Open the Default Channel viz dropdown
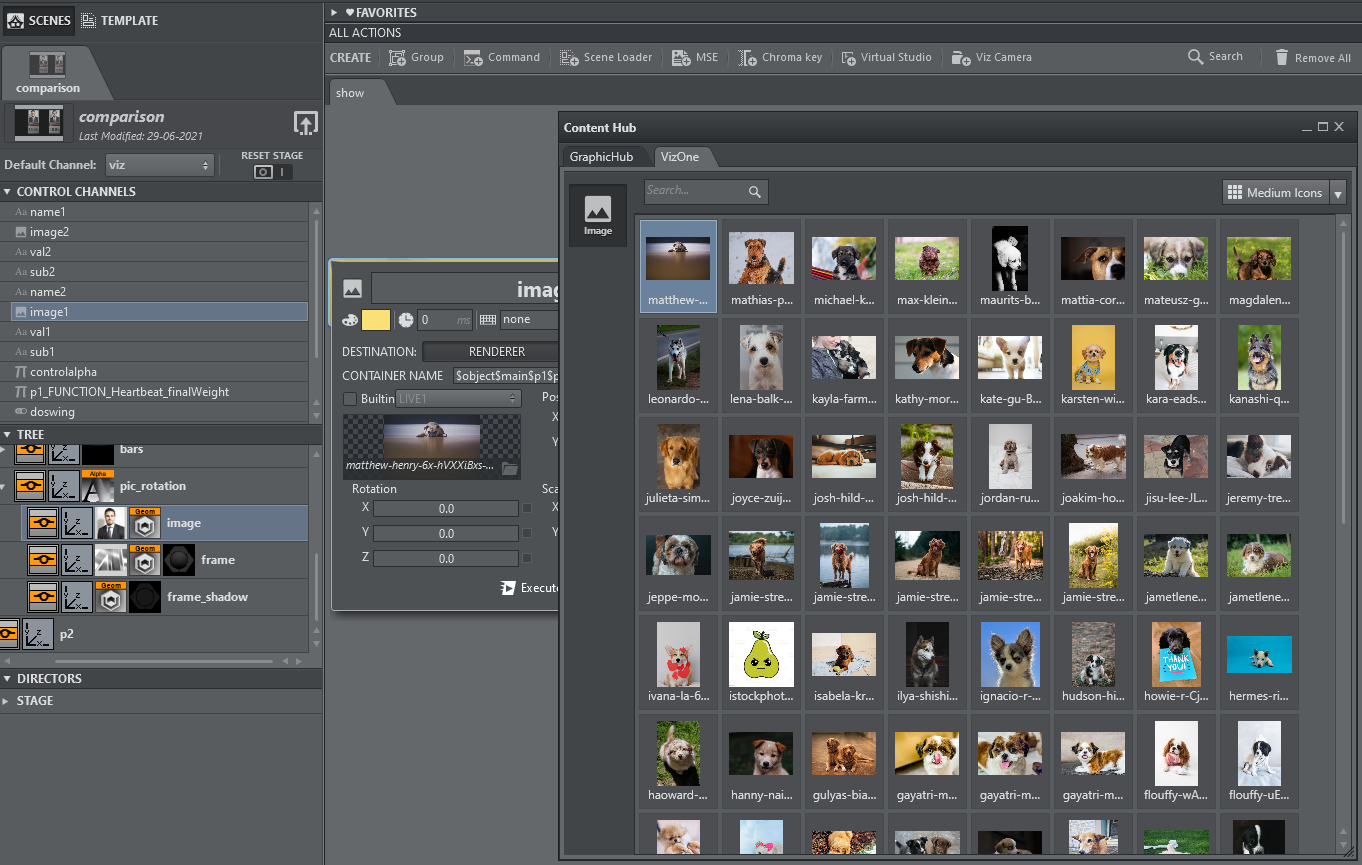The image size is (1362, 865). click(160, 165)
